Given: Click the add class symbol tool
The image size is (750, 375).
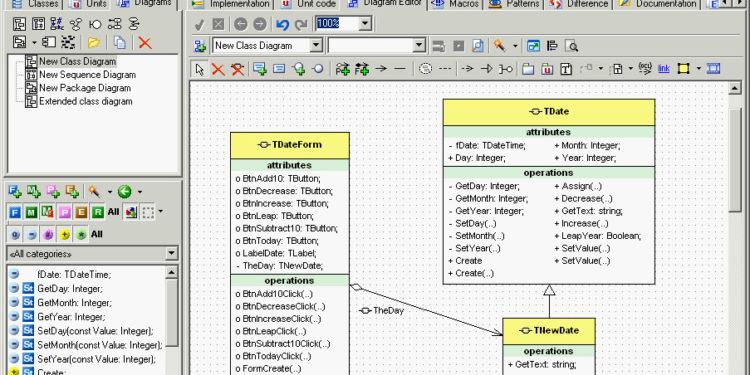Looking at the screenshot, I should click(x=260, y=69).
